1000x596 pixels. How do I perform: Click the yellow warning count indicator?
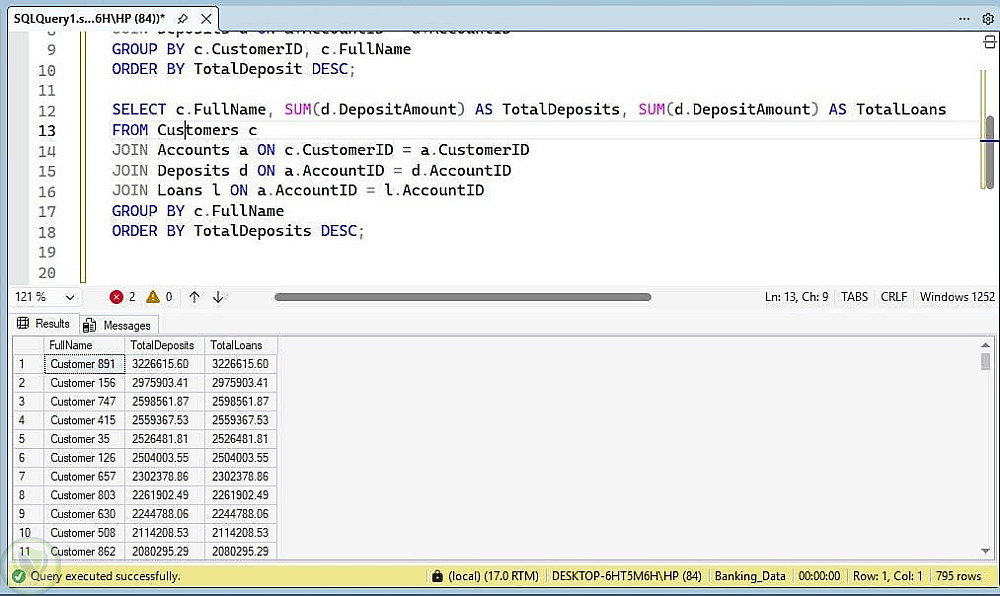click(159, 296)
